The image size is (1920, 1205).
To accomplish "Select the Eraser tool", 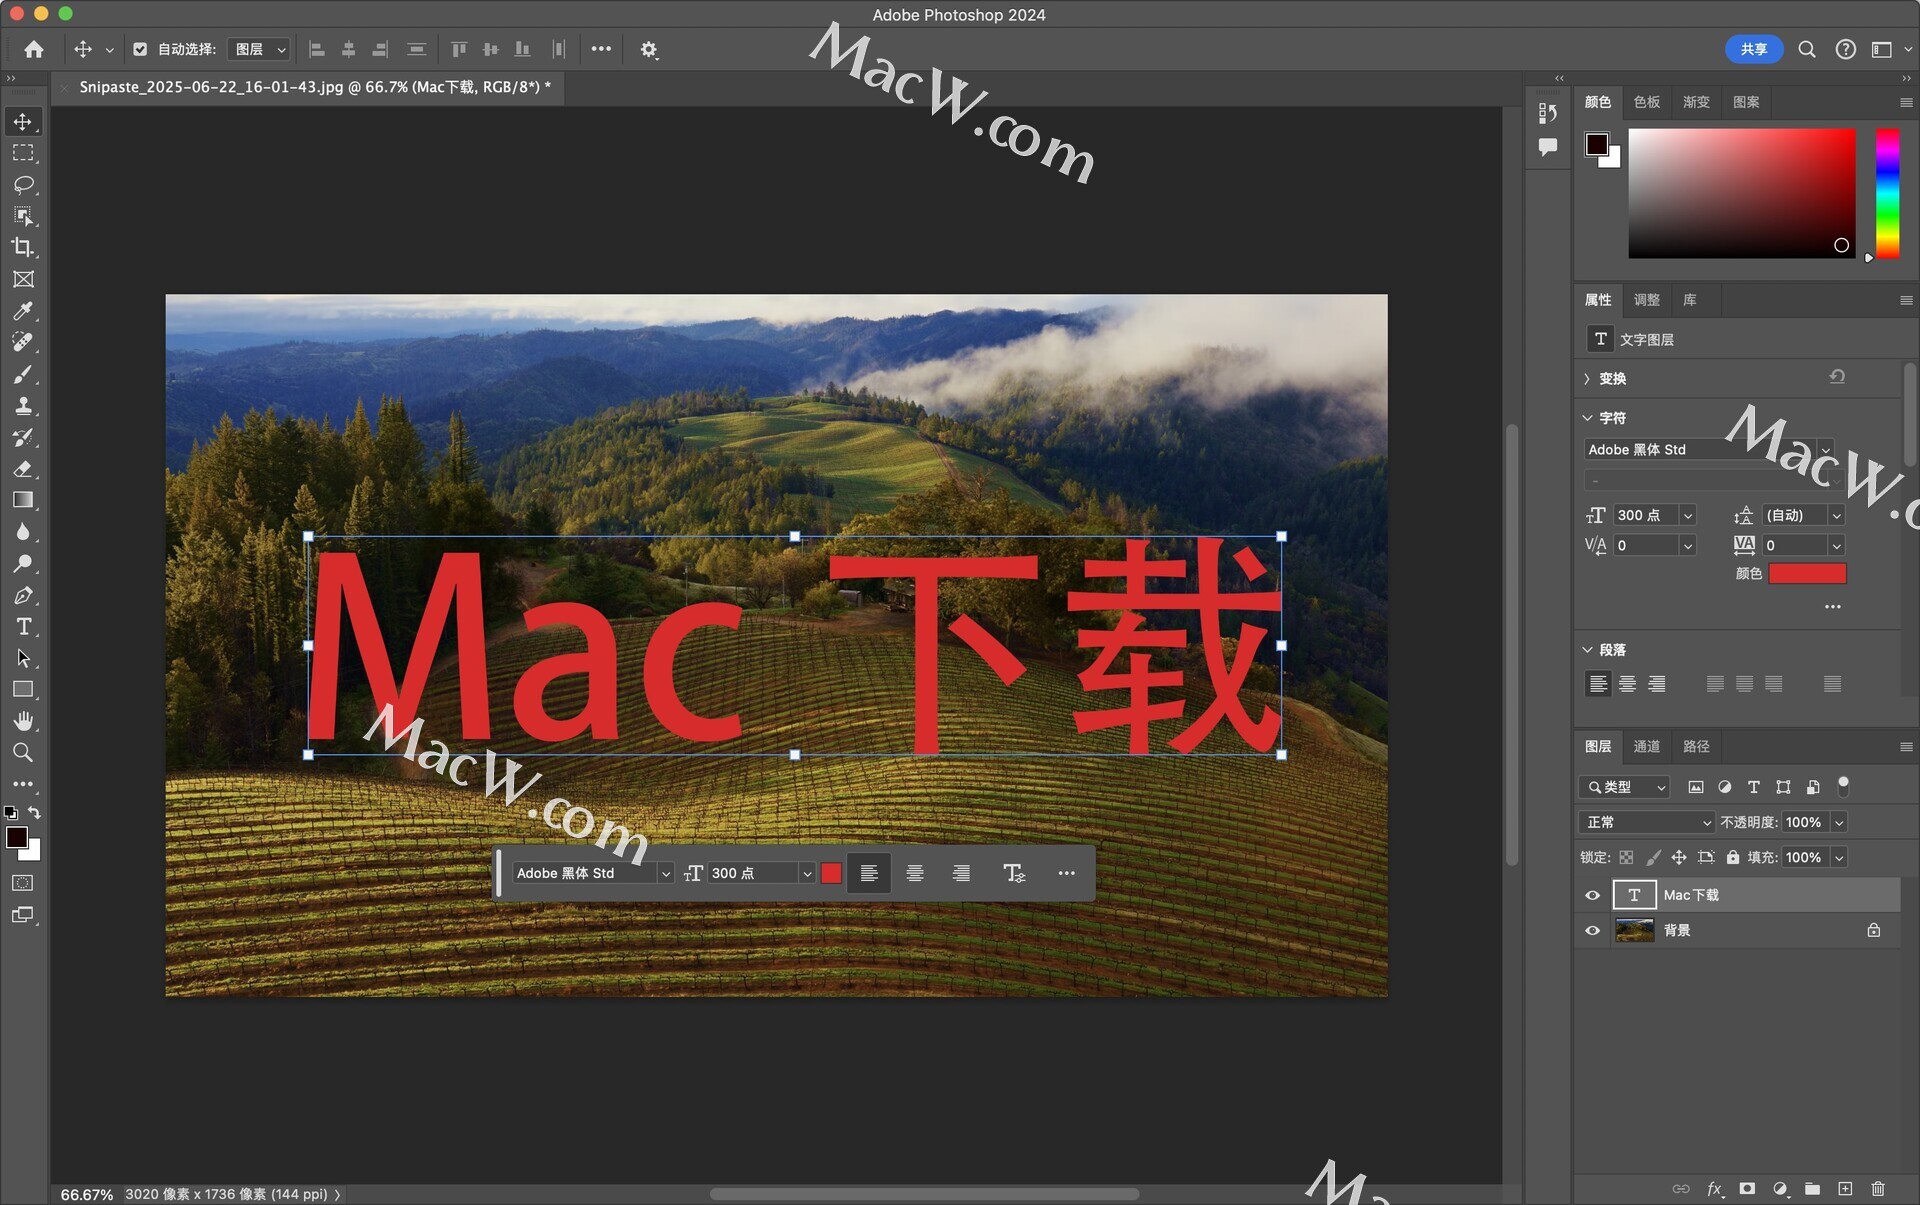I will [x=23, y=468].
